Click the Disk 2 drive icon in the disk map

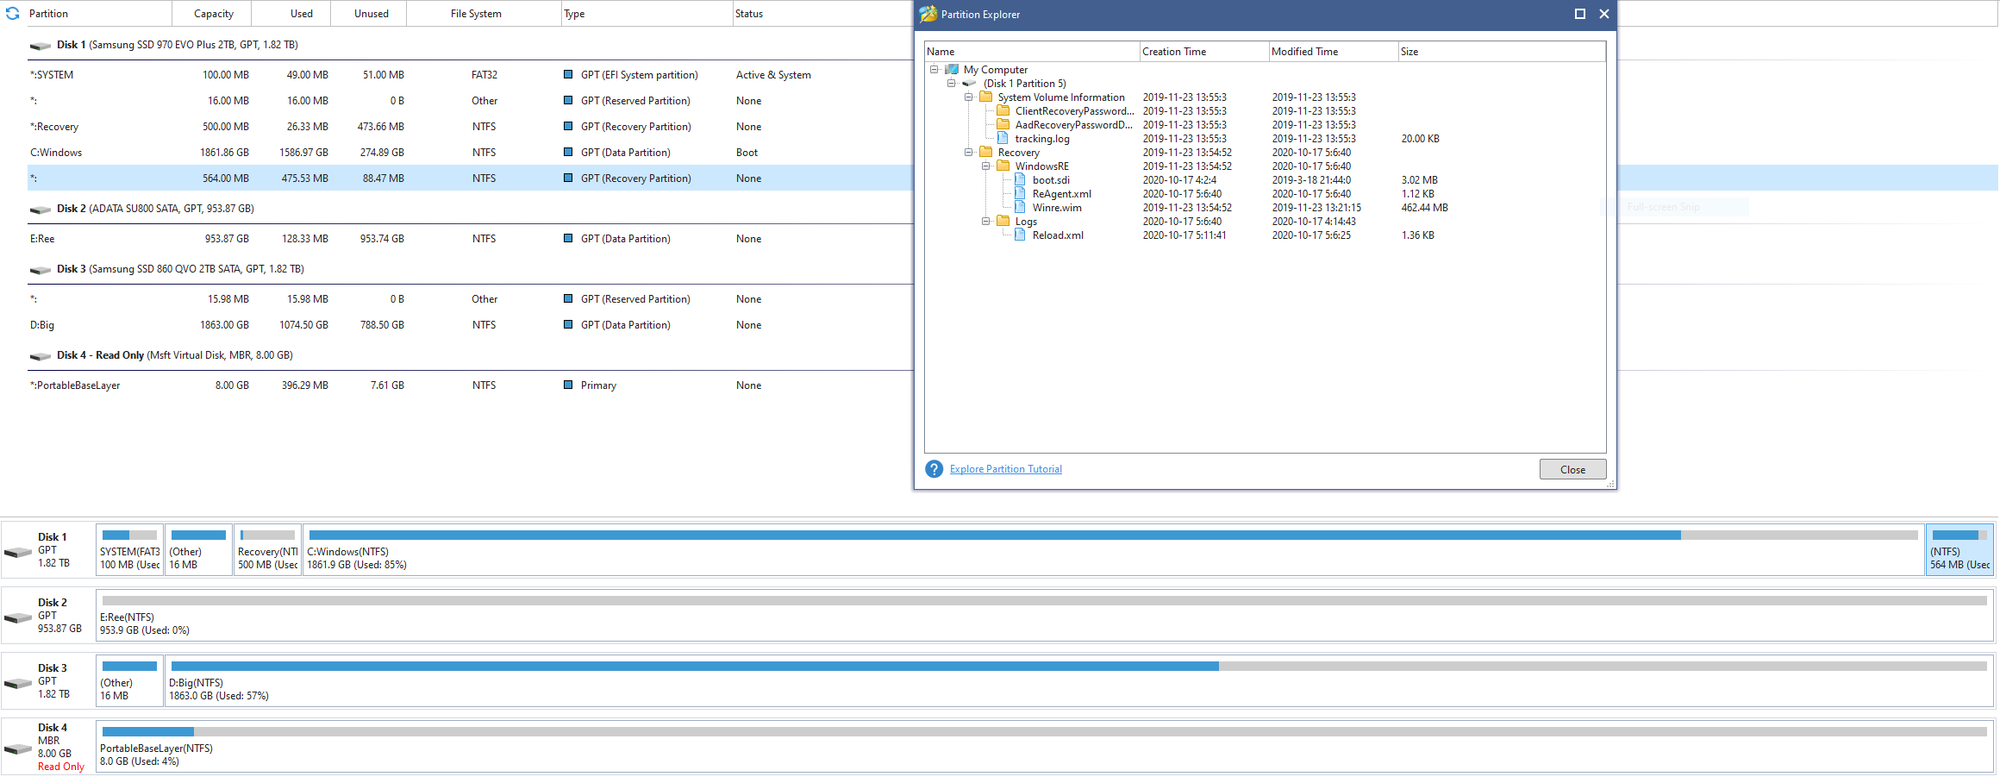(x=18, y=617)
